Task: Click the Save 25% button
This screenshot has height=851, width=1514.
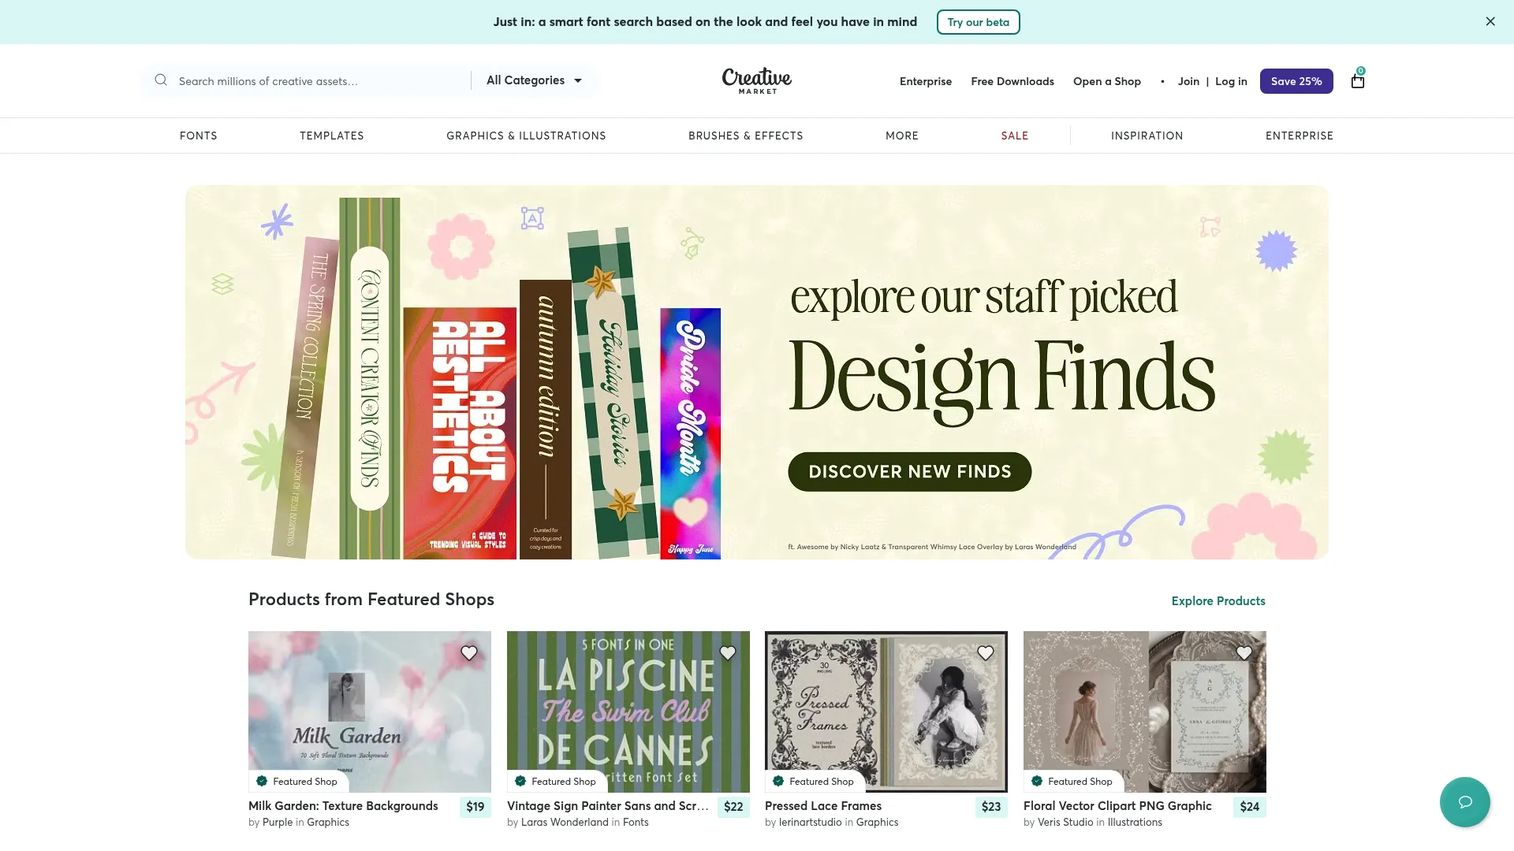Action: [1296, 81]
